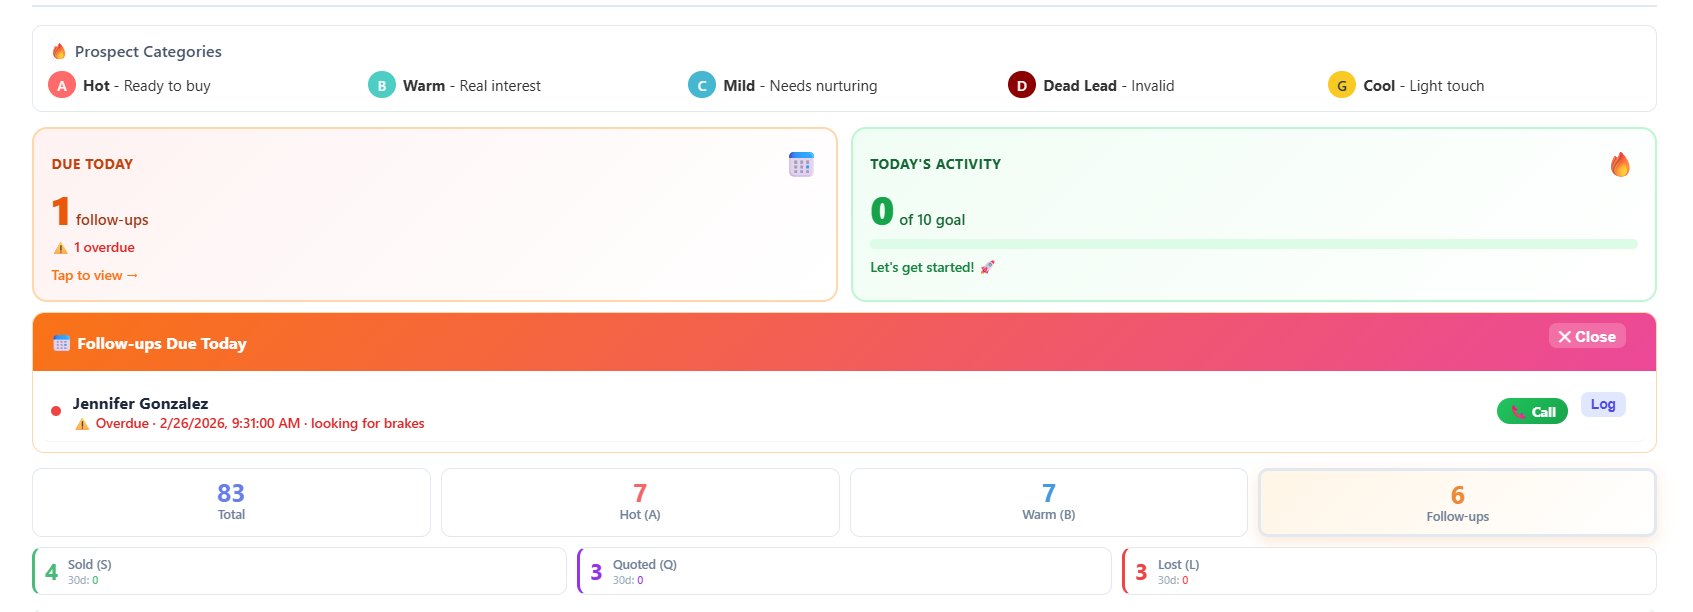Click the Warm category B badge
The image size is (1693, 612).
click(x=382, y=85)
